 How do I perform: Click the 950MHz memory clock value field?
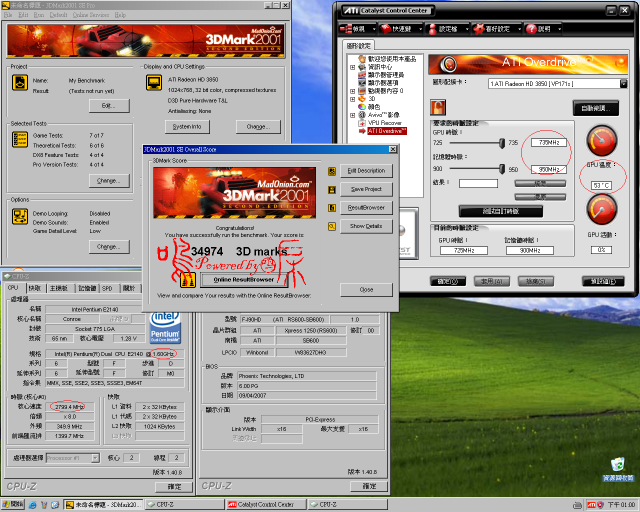click(549, 169)
